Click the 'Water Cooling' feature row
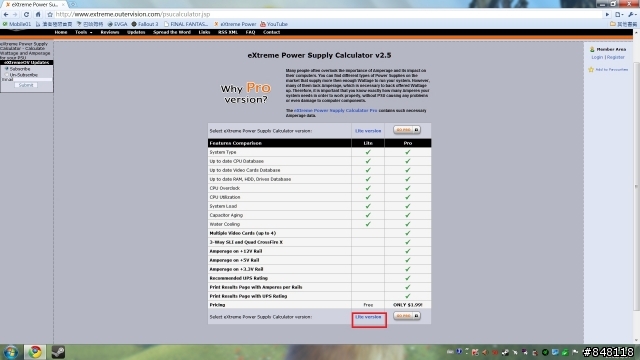This screenshot has height=360, width=640. click(x=319, y=224)
